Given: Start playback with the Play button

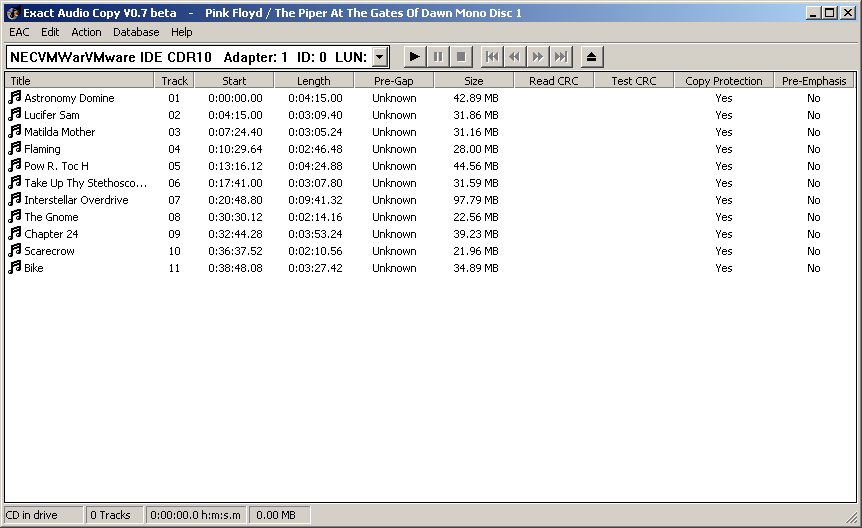Looking at the screenshot, I should (415, 57).
